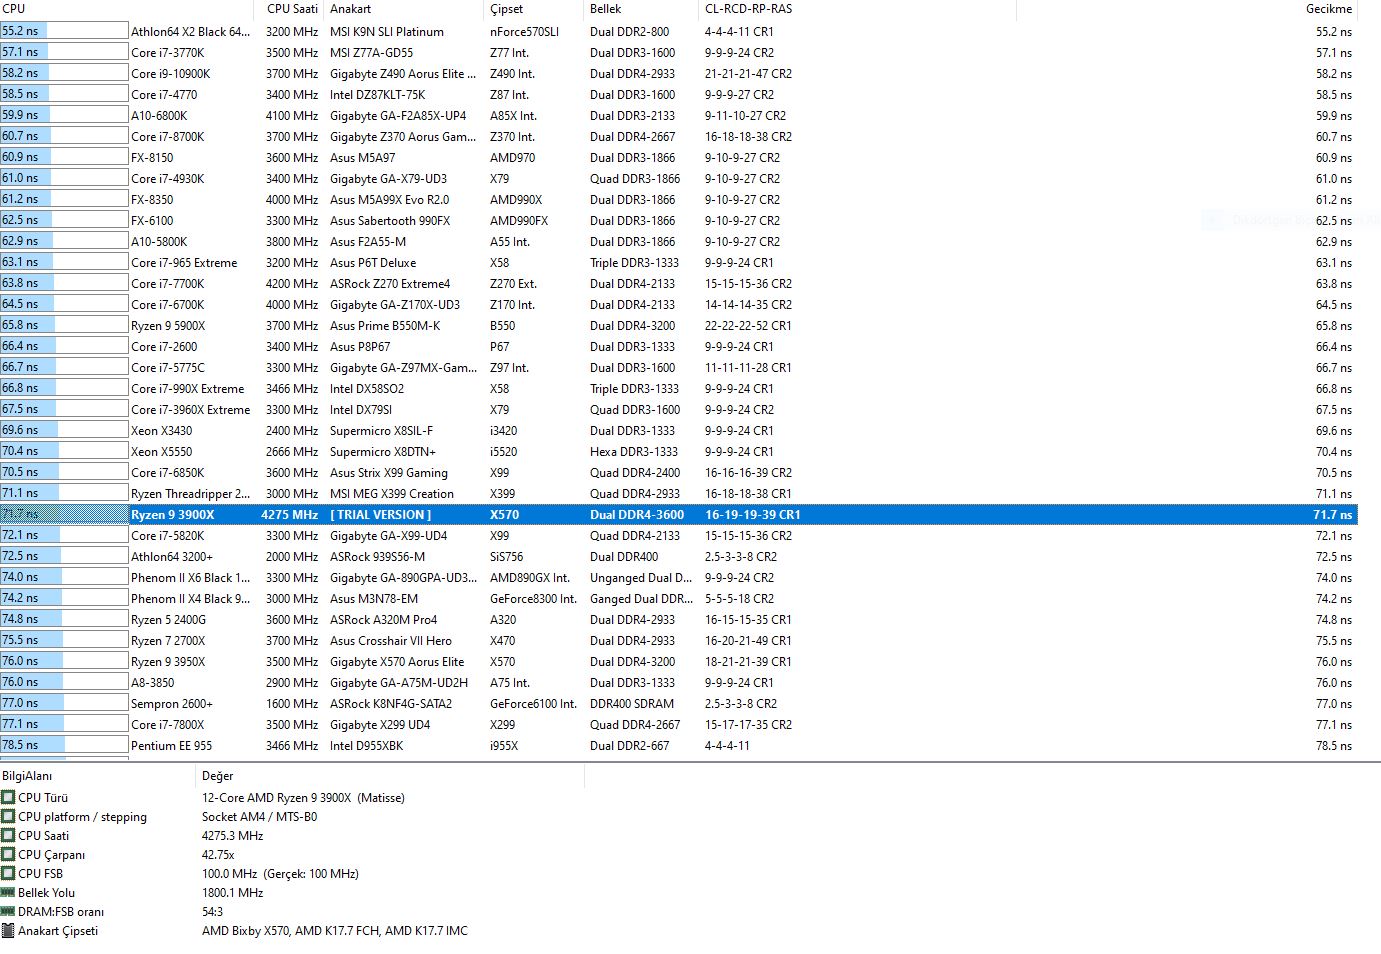Select the Core i7-6700K row

pos(678,304)
